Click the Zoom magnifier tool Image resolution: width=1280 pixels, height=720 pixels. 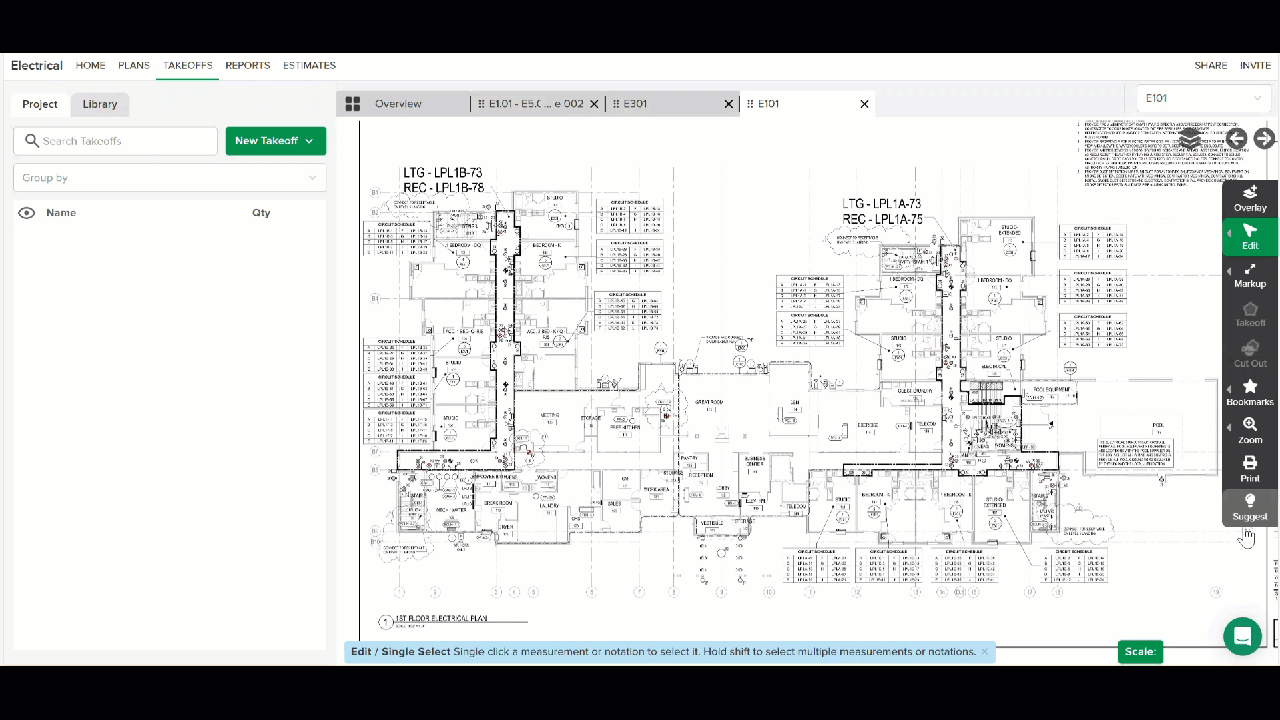1250,430
